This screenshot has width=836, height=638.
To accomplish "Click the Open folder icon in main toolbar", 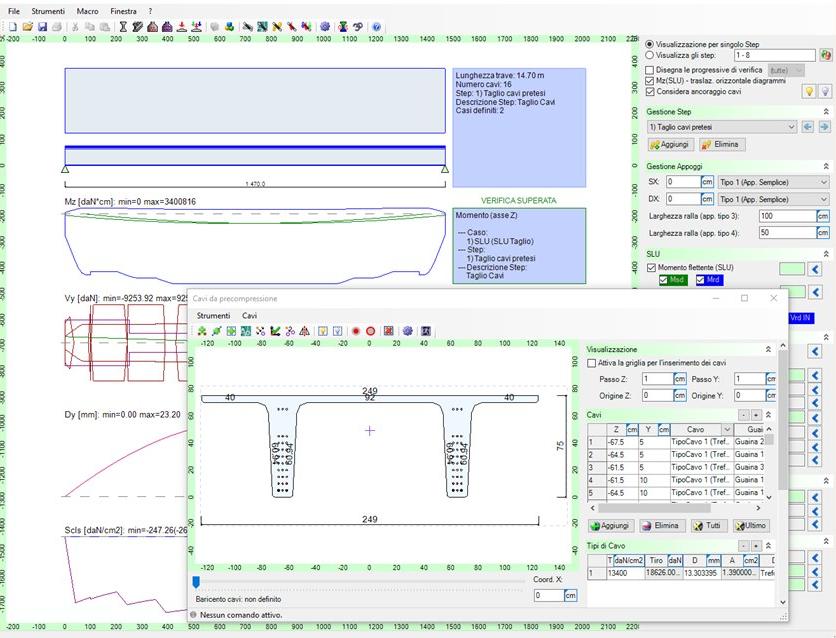I will tap(28, 26).
